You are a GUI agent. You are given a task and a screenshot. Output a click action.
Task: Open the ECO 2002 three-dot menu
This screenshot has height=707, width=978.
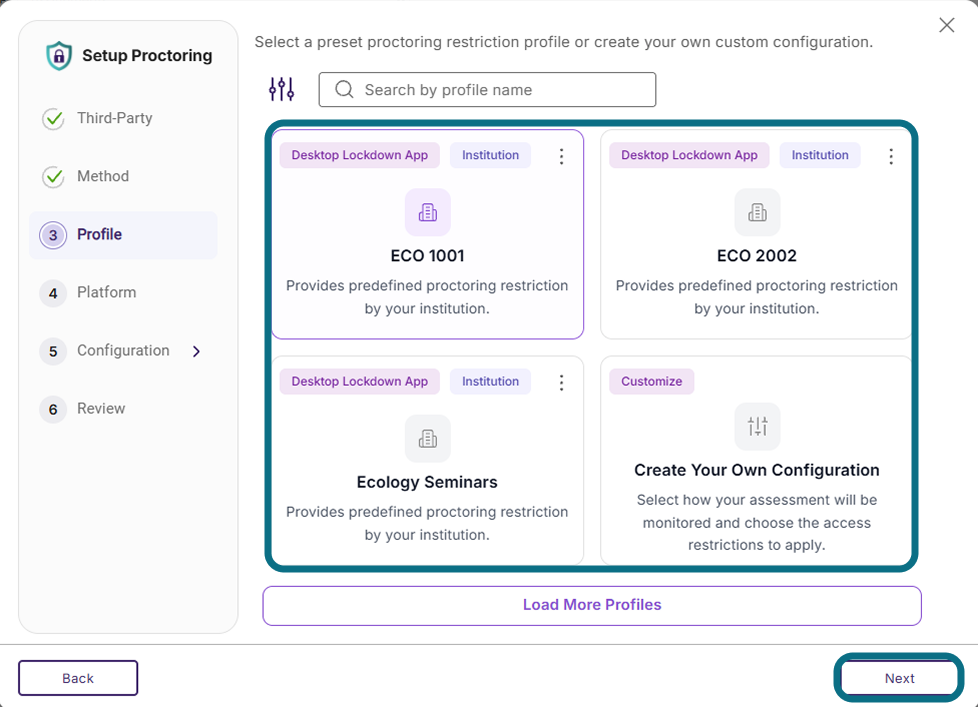[x=891, y=156]
